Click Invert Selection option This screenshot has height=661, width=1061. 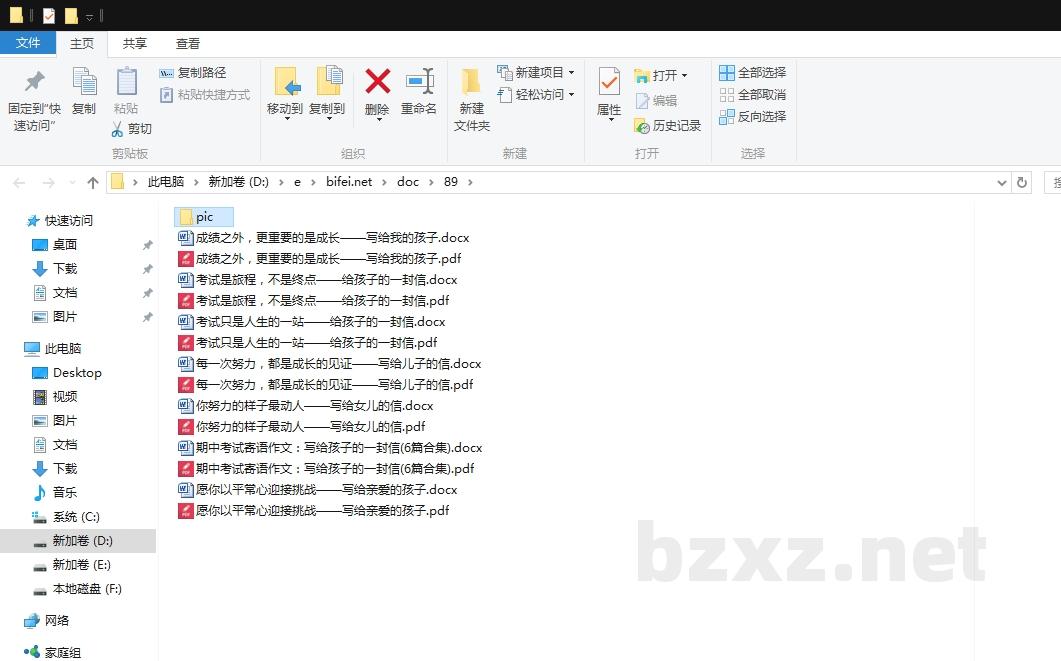pyautogui.click(x=753, y=117)
